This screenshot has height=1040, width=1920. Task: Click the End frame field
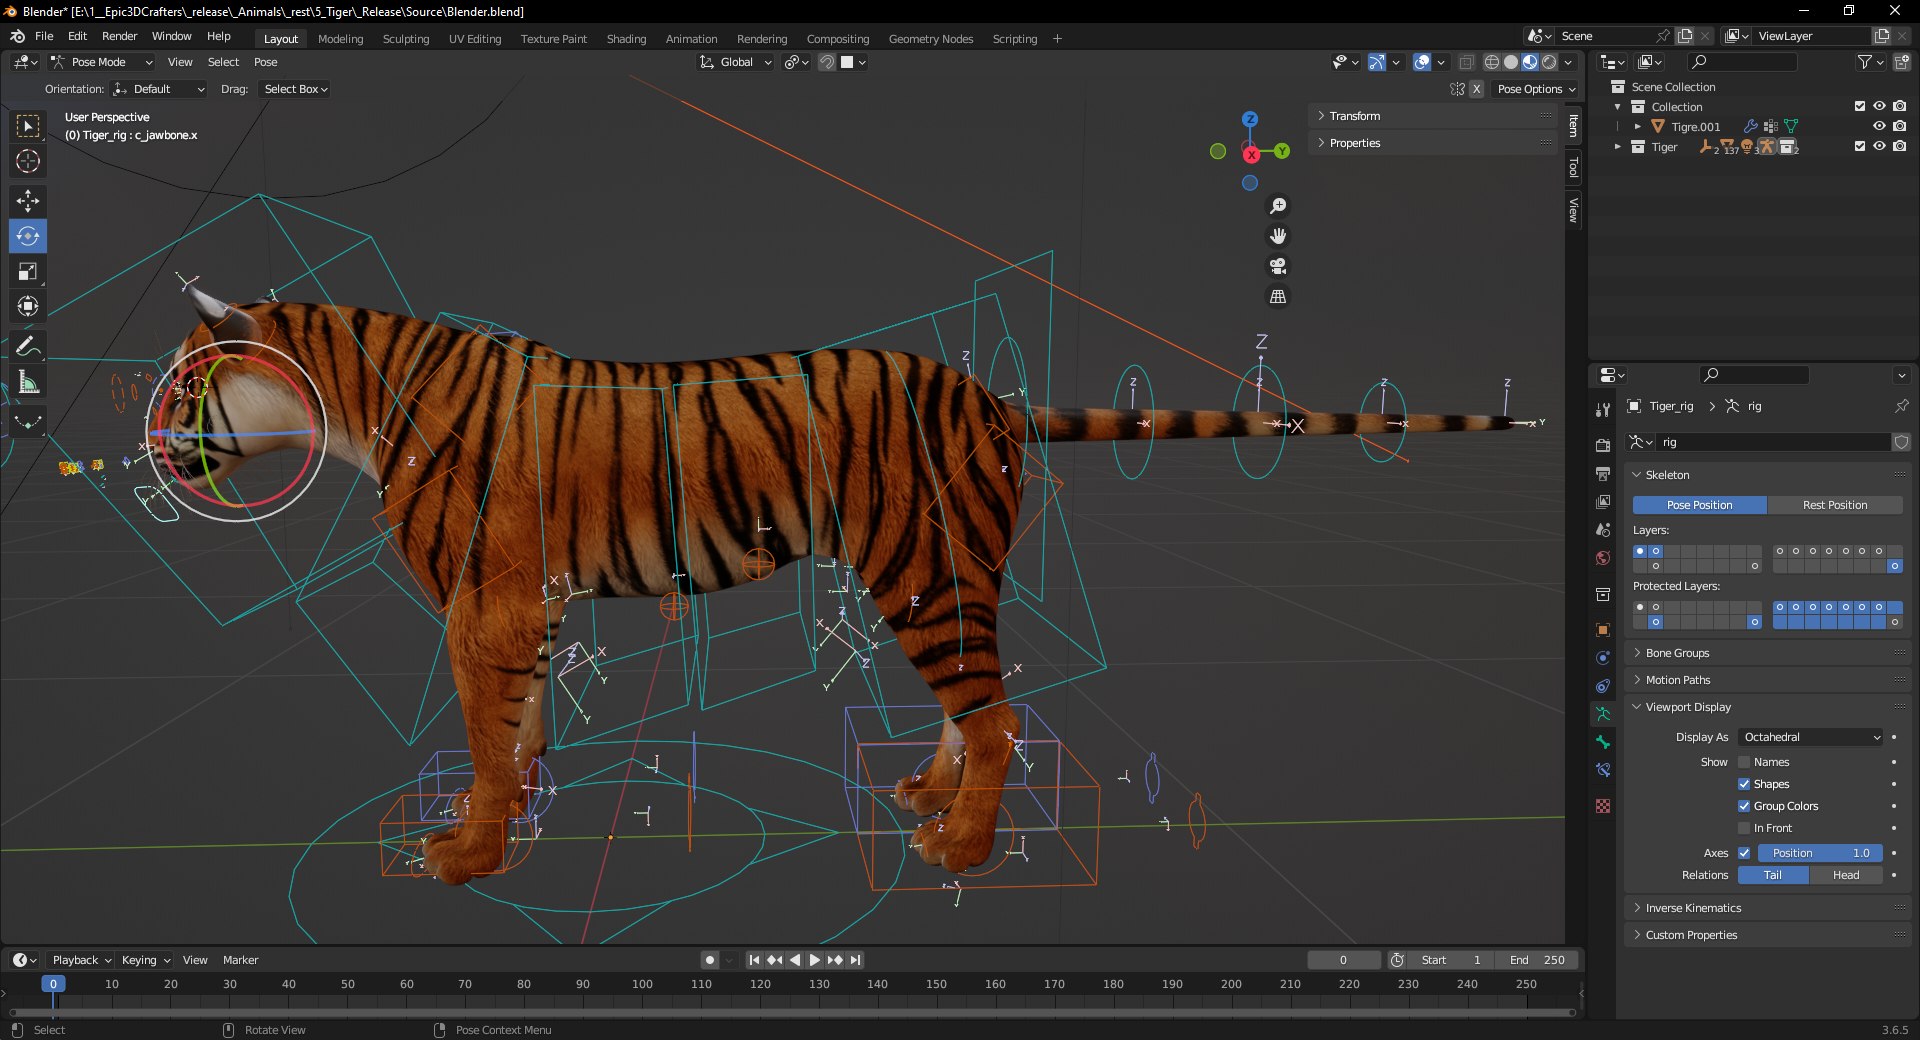click(x=1538, y=960)
